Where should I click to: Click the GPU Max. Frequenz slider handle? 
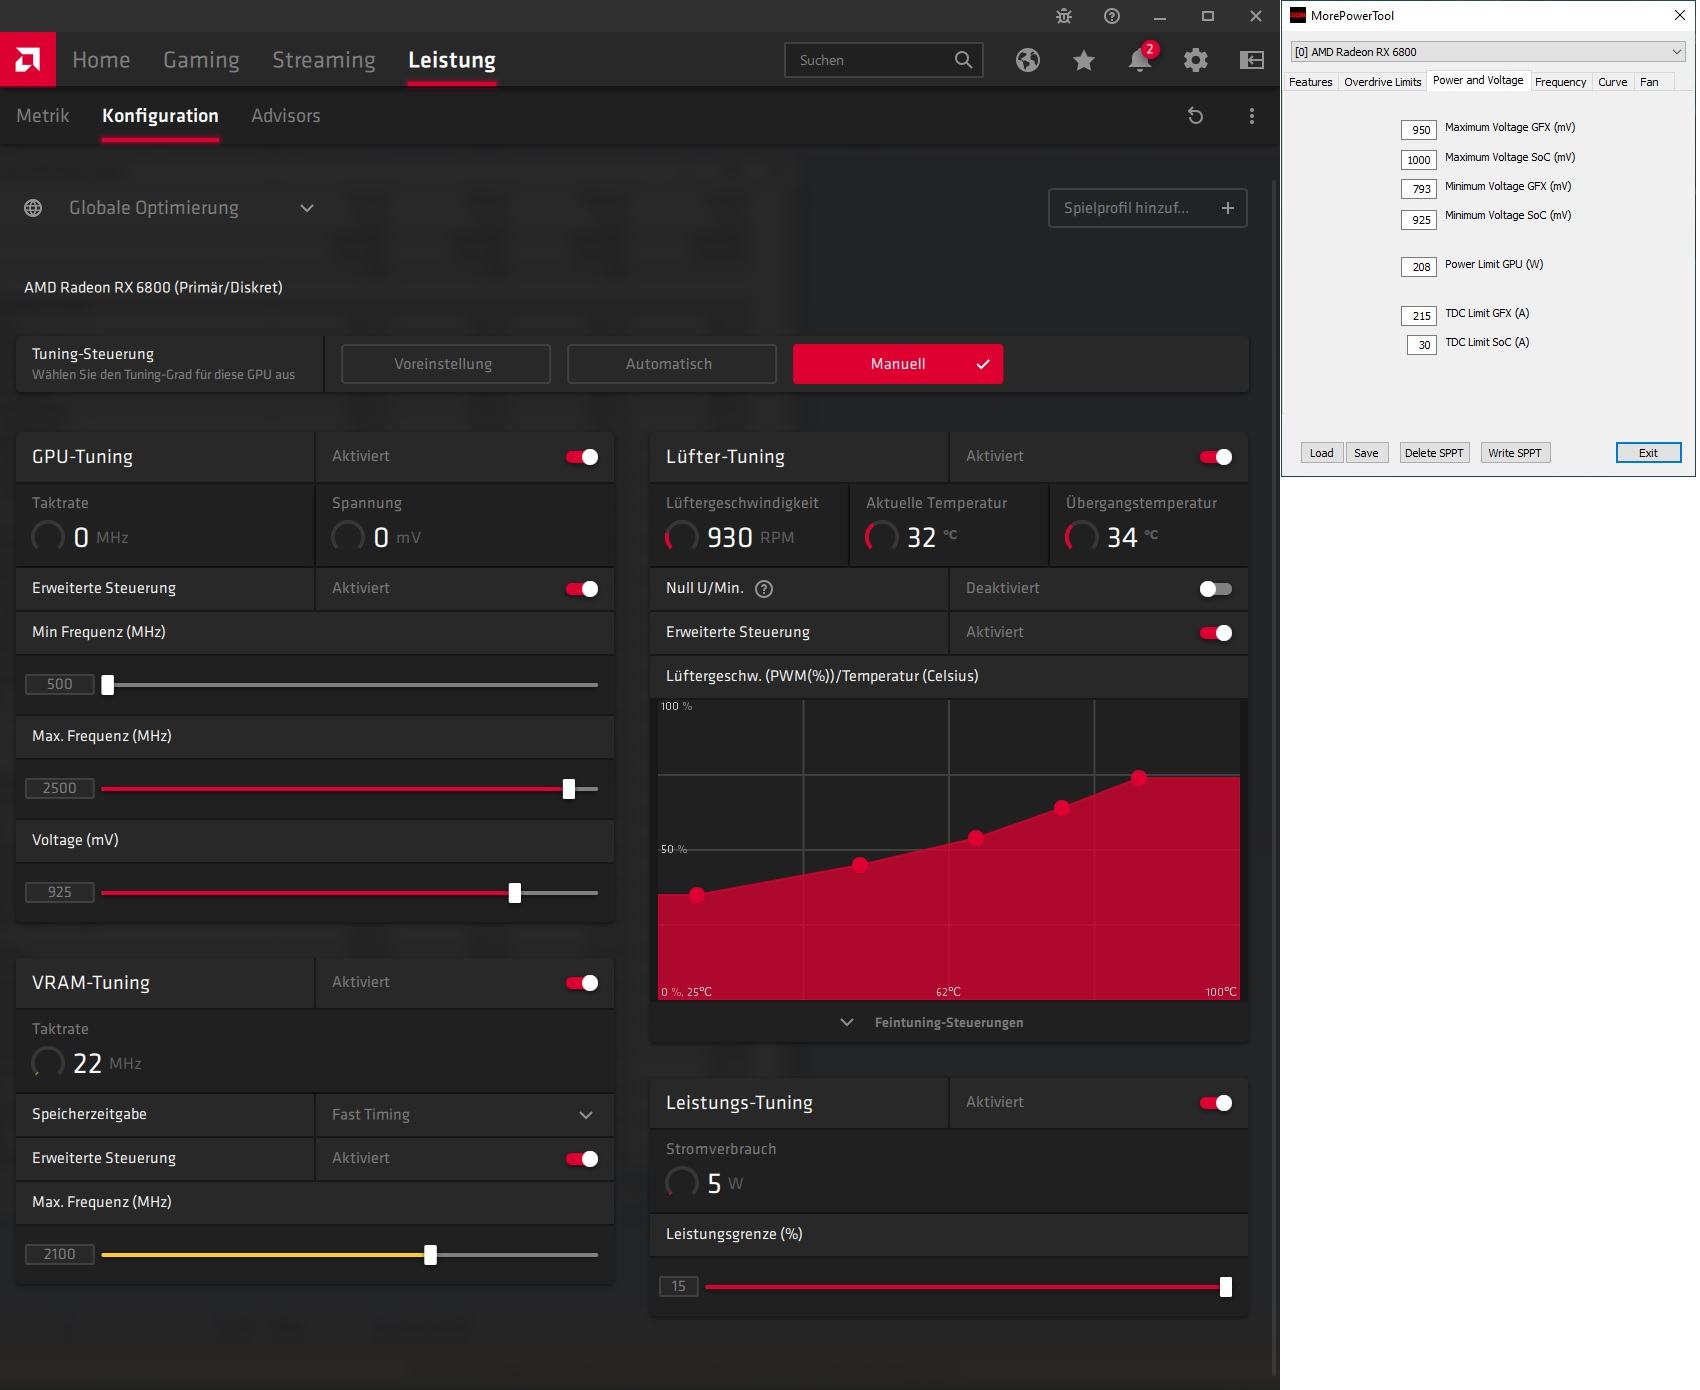tap(569, 789)
